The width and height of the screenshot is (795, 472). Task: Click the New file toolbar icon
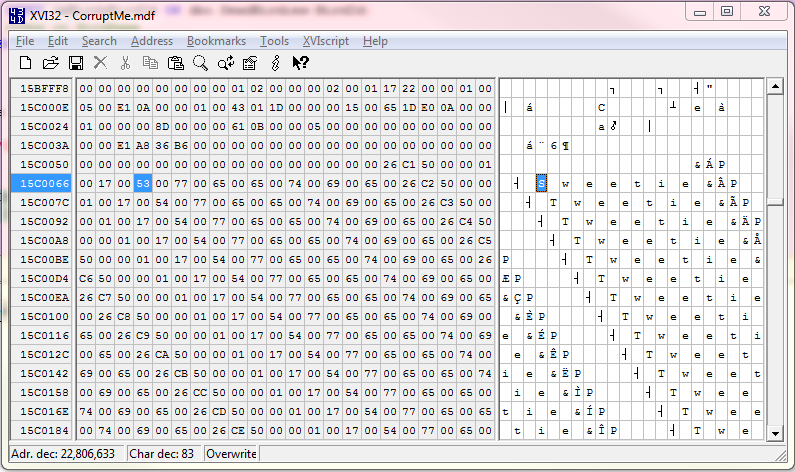pyautogui.click(x=26, y=63)
